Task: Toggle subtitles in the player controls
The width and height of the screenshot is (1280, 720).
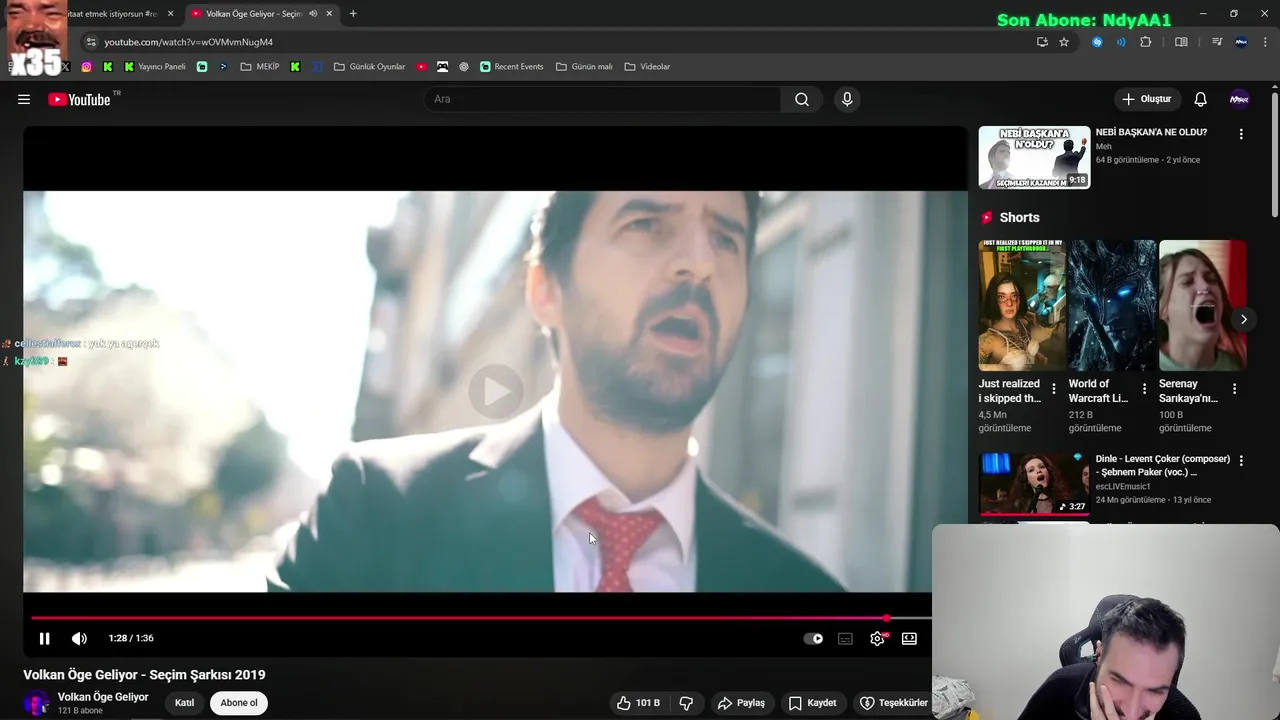Action: click(x=845, y=638)
